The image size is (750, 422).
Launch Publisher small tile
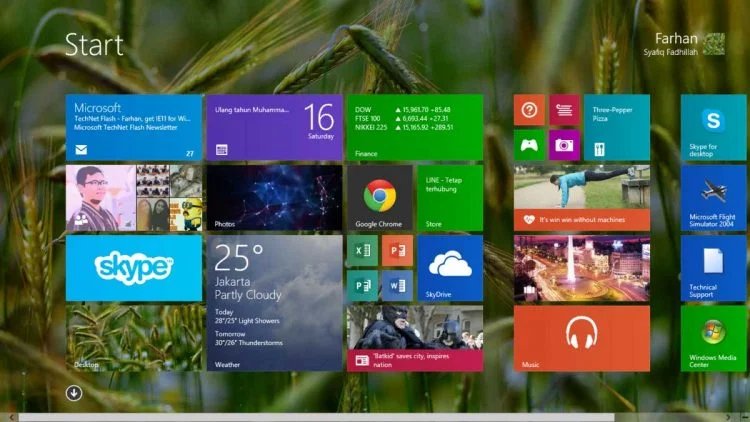click(x=362, y=286)
